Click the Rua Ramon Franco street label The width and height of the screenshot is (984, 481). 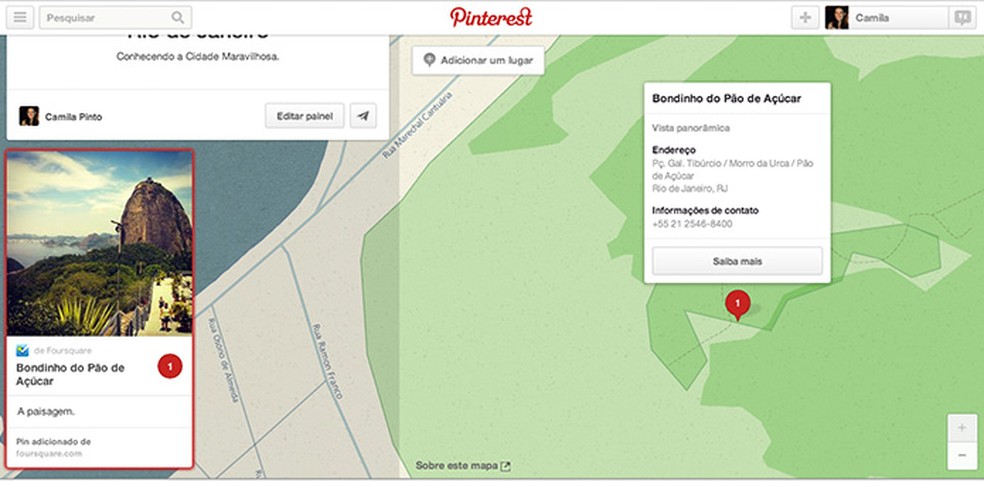[328, 361]
